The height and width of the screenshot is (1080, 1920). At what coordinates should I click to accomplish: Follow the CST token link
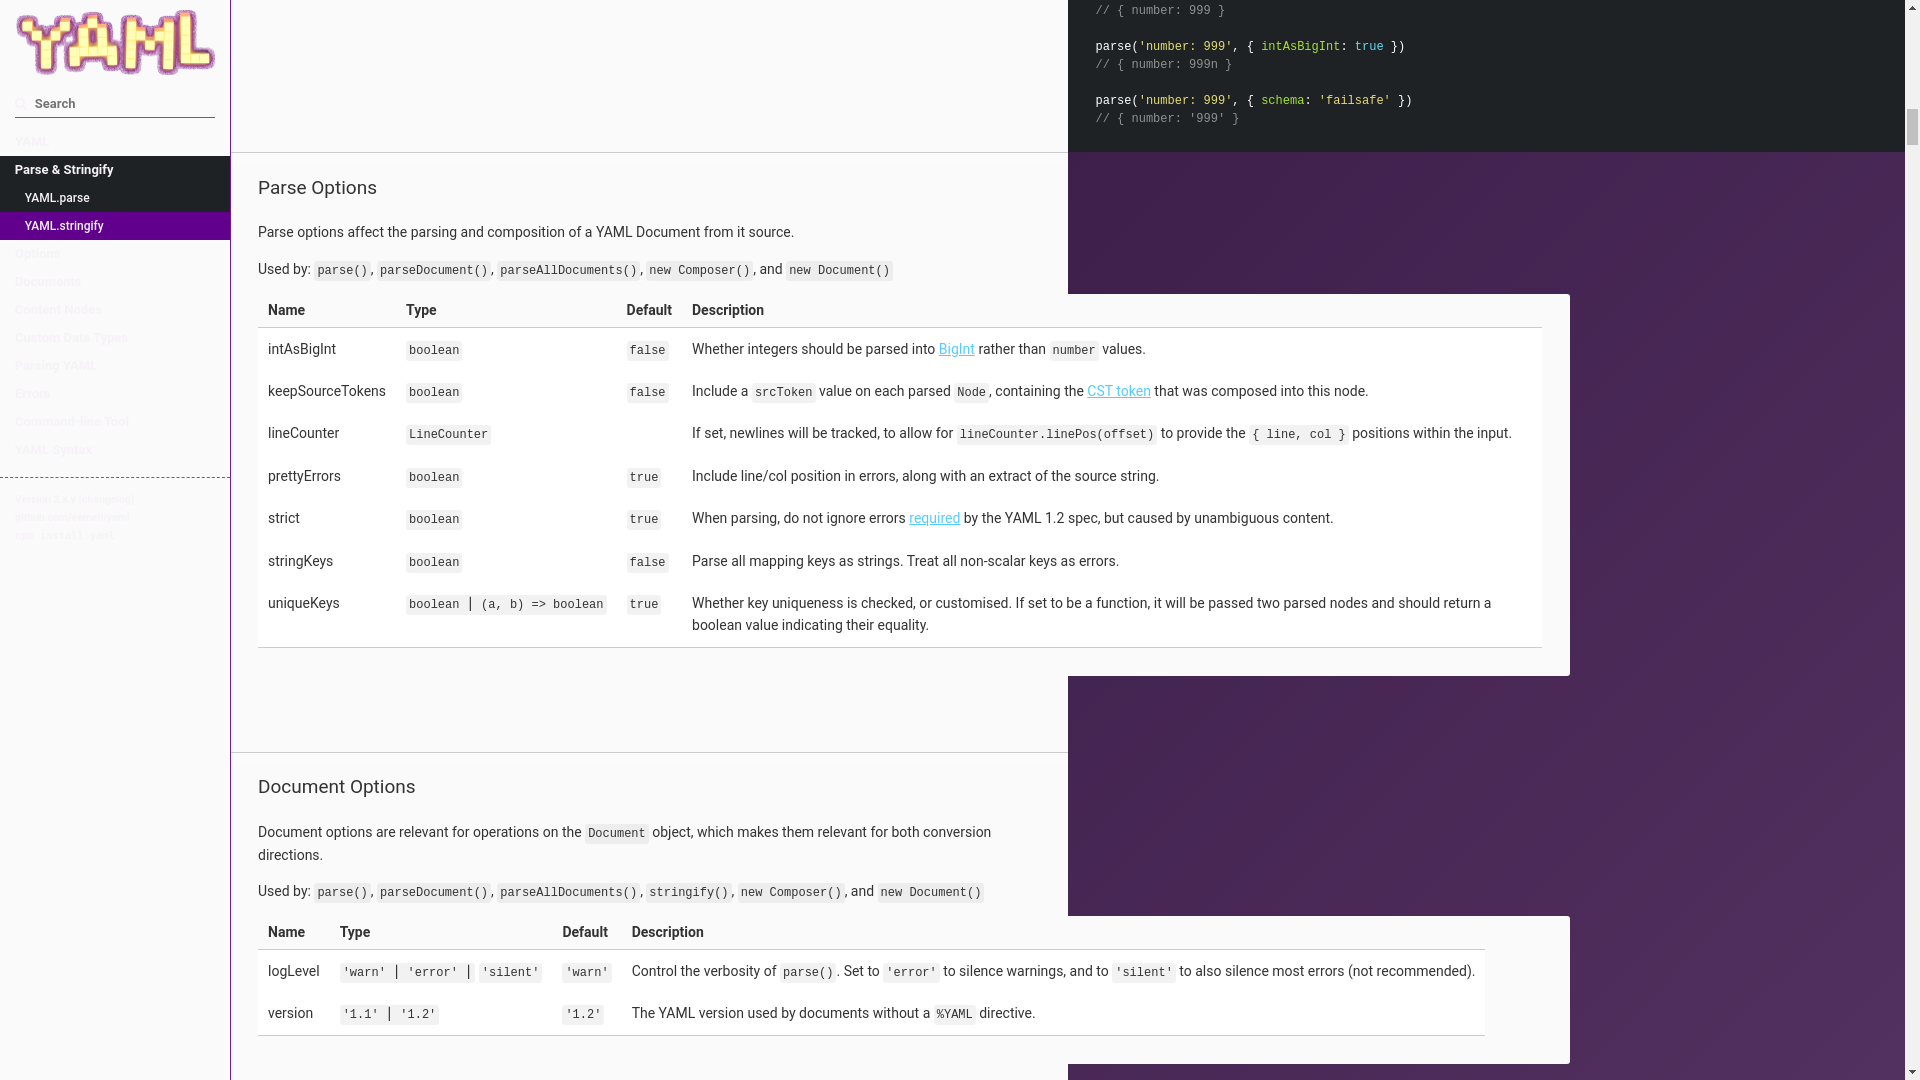tap(1118, 391)
